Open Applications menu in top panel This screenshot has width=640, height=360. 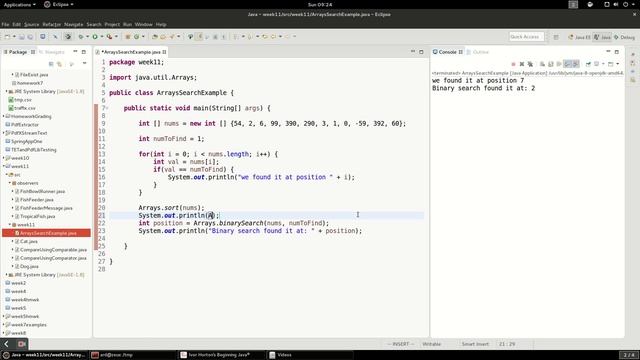coord(19,4)
